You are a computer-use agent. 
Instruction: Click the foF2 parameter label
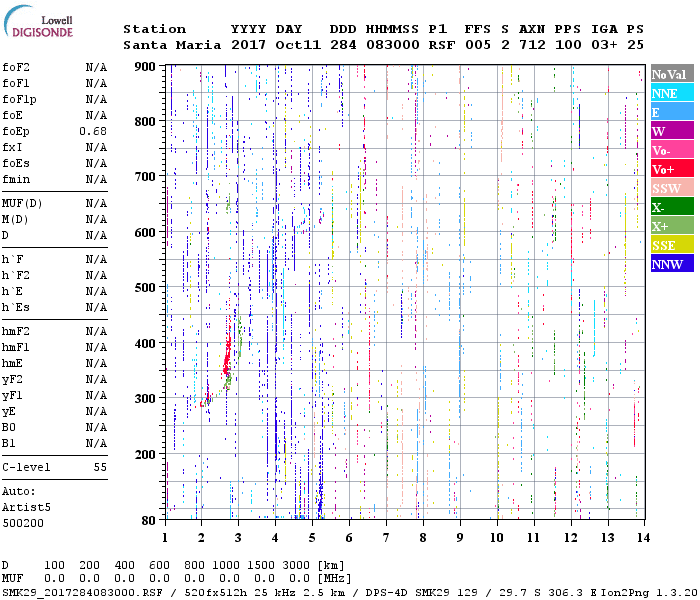pos(16,67)
